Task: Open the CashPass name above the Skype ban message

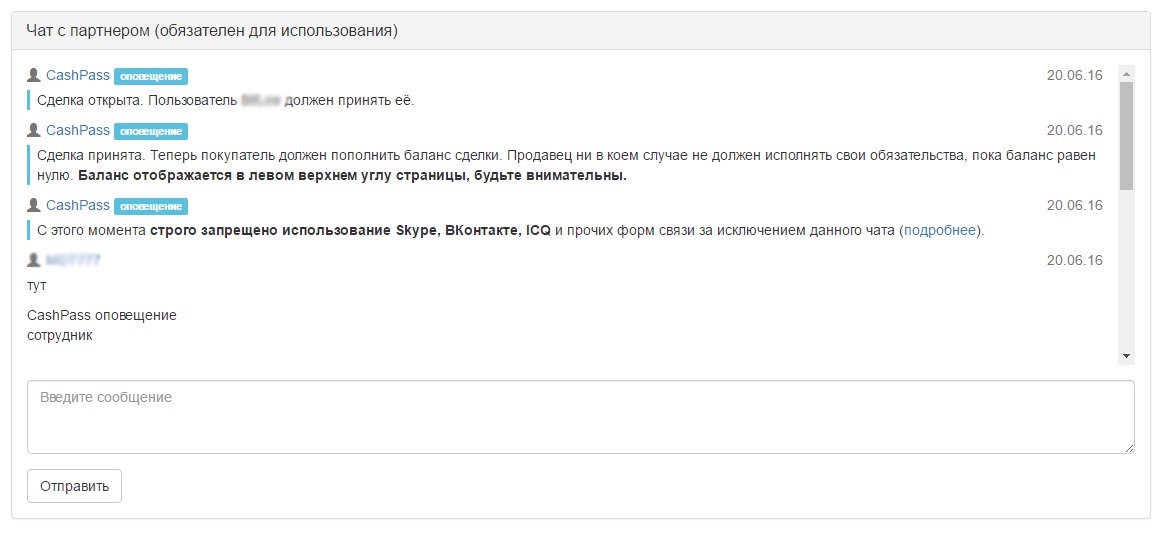Action: (78, 205)
